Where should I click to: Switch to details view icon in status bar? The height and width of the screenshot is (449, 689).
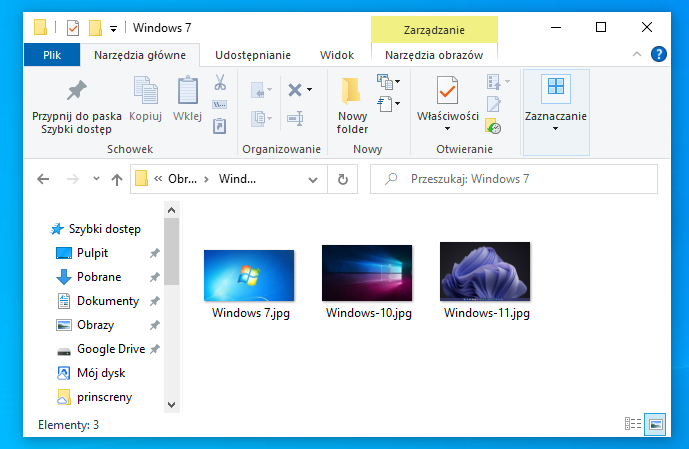click(x=633, y=424)
